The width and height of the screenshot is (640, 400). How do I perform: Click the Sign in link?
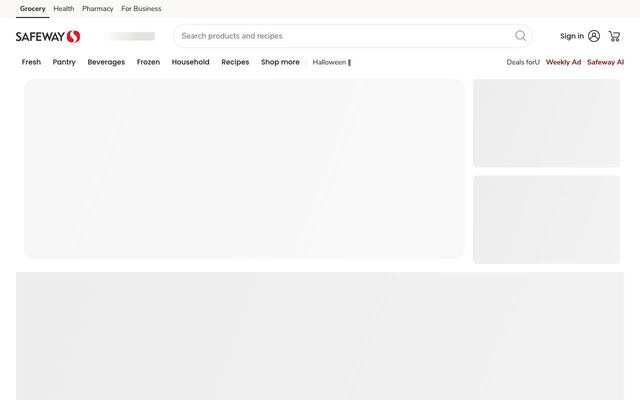pyautogui.click(x=572, y=36)
